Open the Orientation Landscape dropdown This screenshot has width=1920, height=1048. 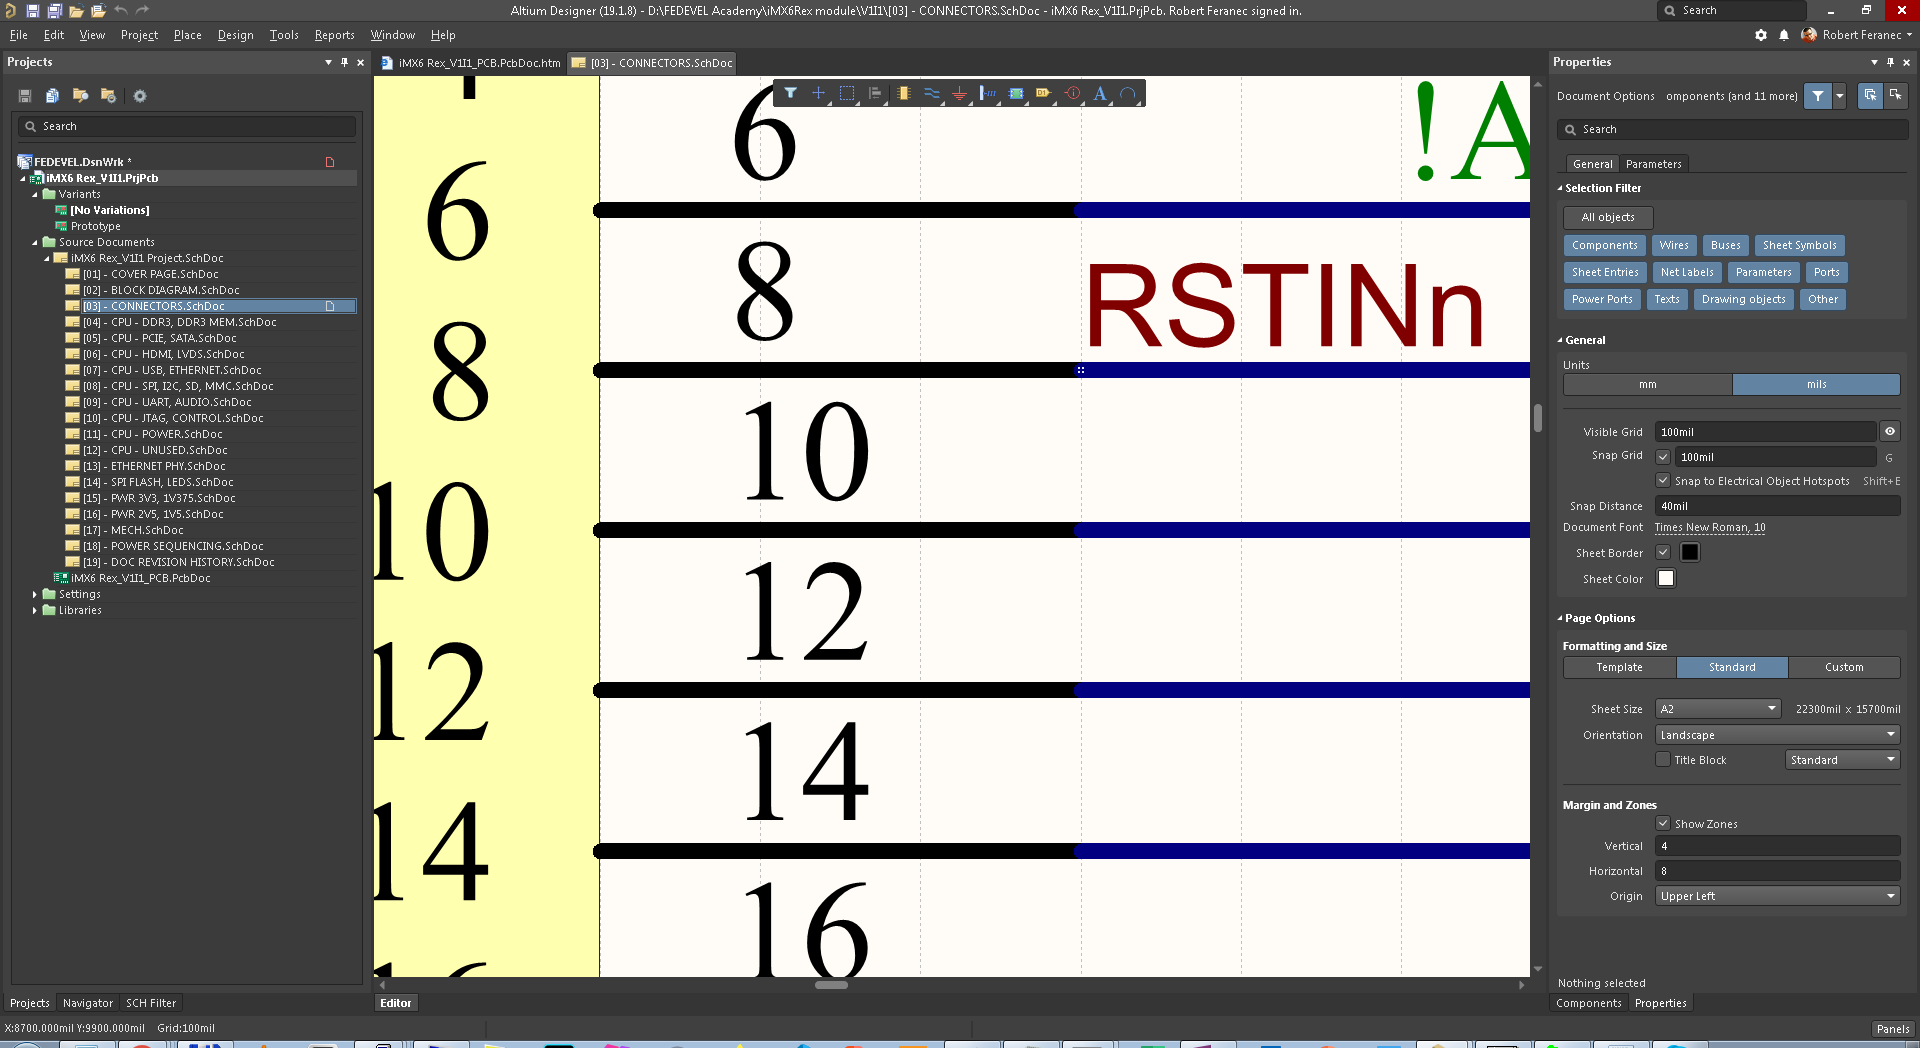coord(1777,735)
